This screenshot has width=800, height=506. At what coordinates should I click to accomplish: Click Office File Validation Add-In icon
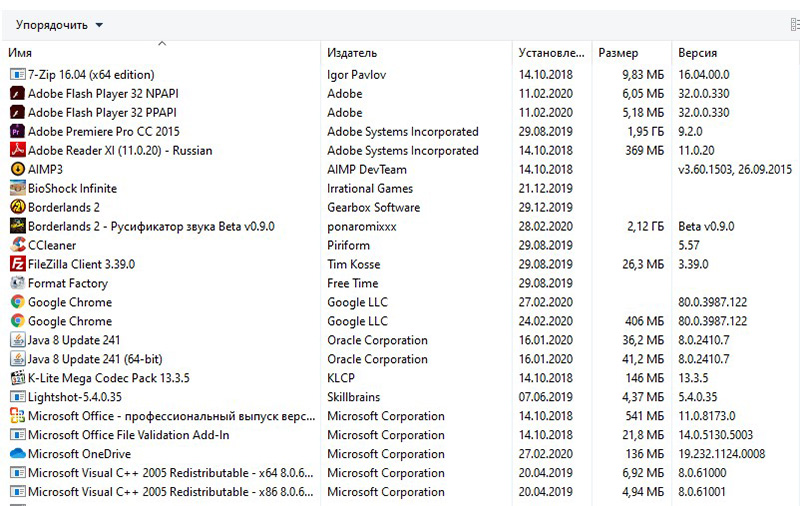[x=17, y=435]
